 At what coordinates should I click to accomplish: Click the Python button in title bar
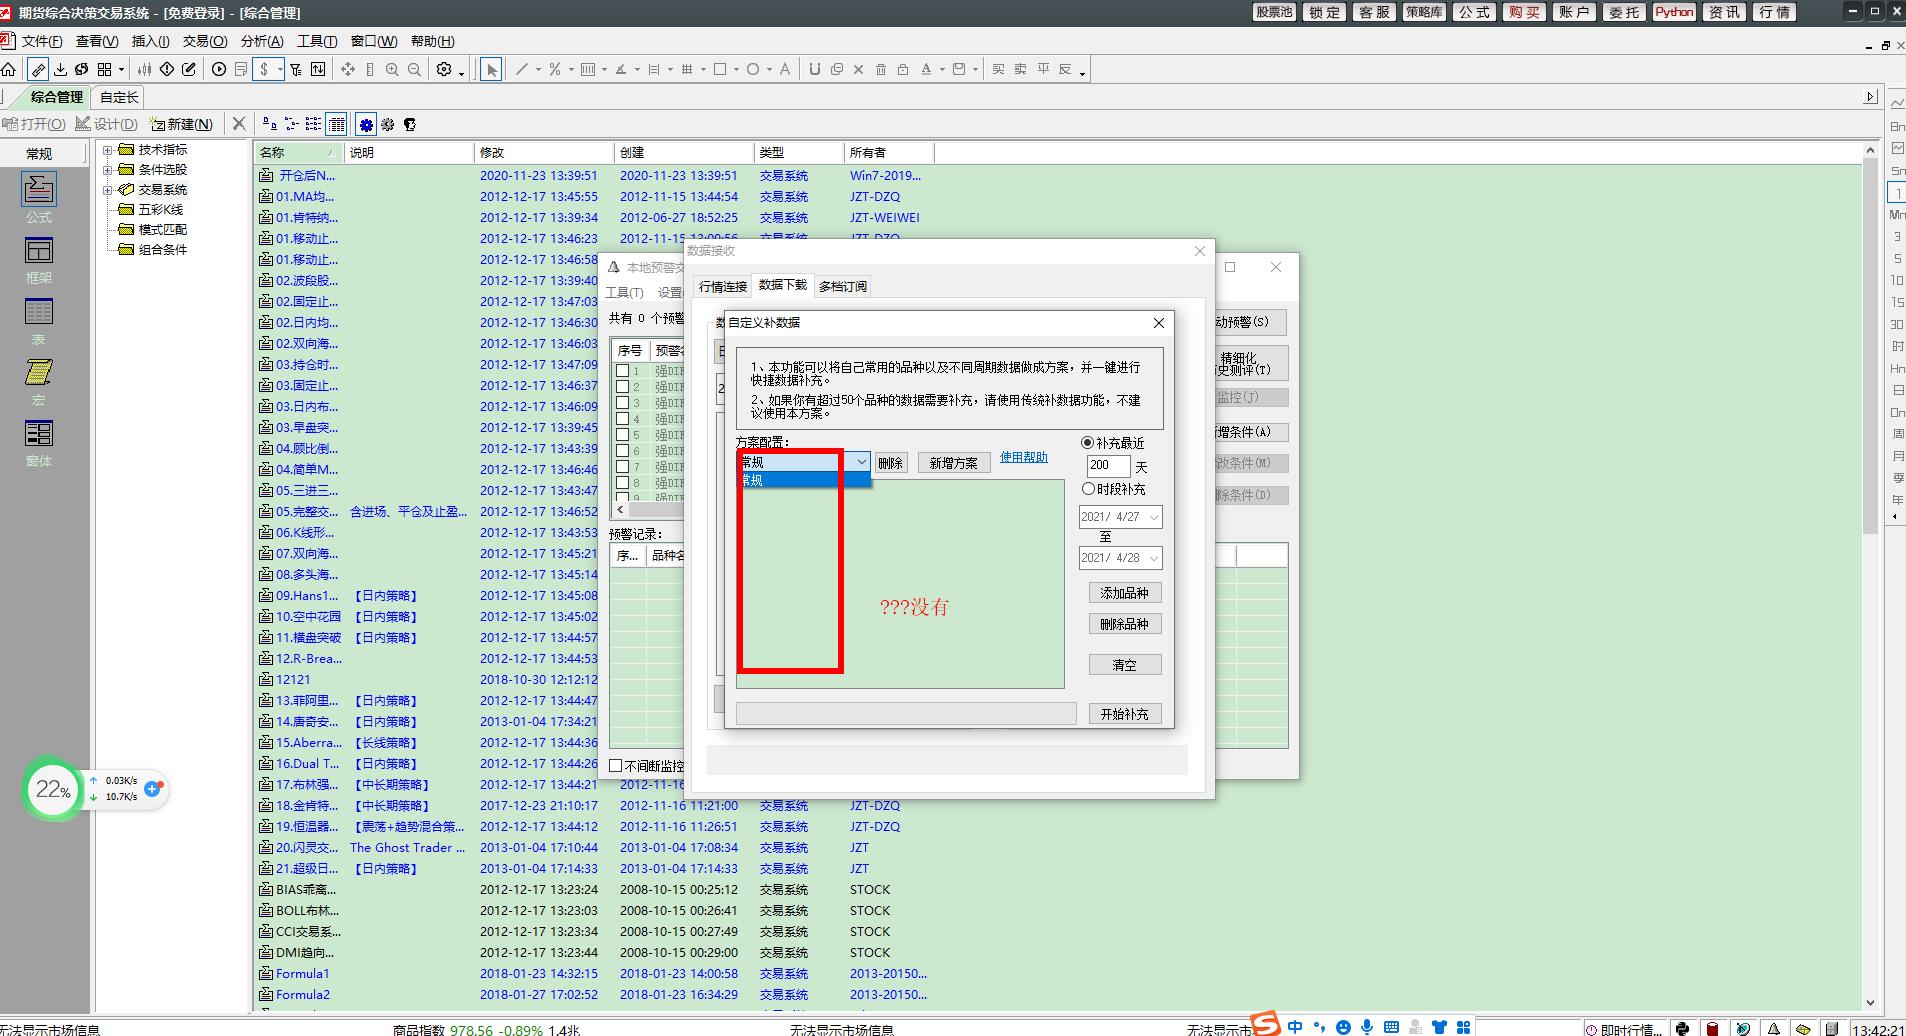1673,12
